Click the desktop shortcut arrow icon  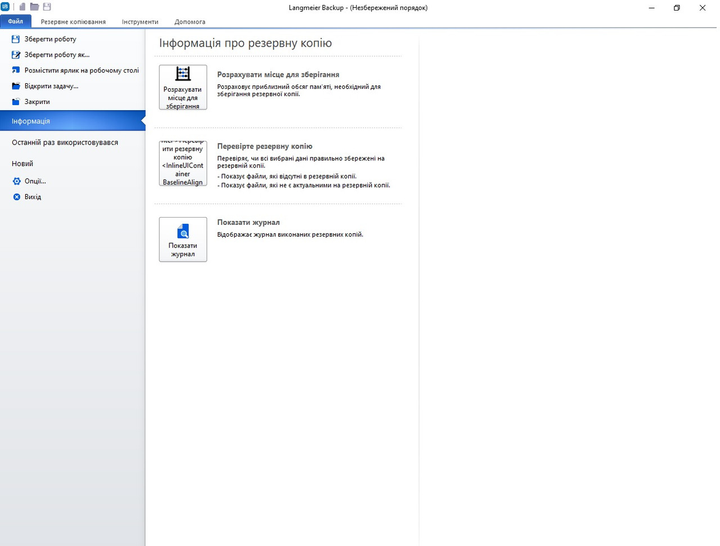click(16, 70)
